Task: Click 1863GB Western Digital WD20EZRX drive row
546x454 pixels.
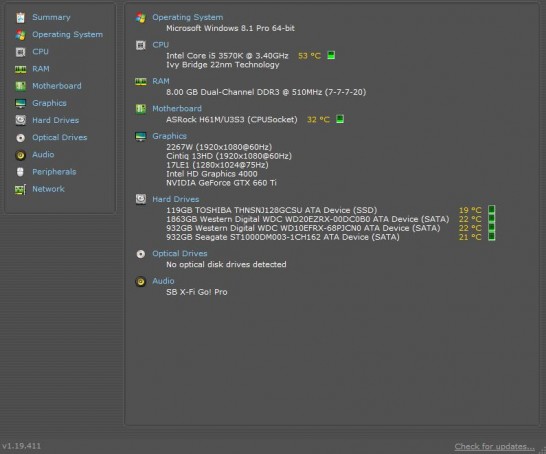Action: (x=308, y=219)
